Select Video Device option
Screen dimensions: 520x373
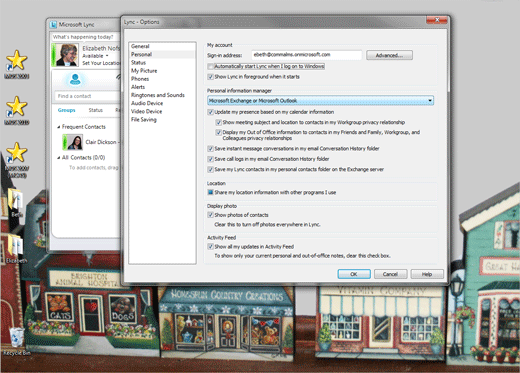coord(147,111)
